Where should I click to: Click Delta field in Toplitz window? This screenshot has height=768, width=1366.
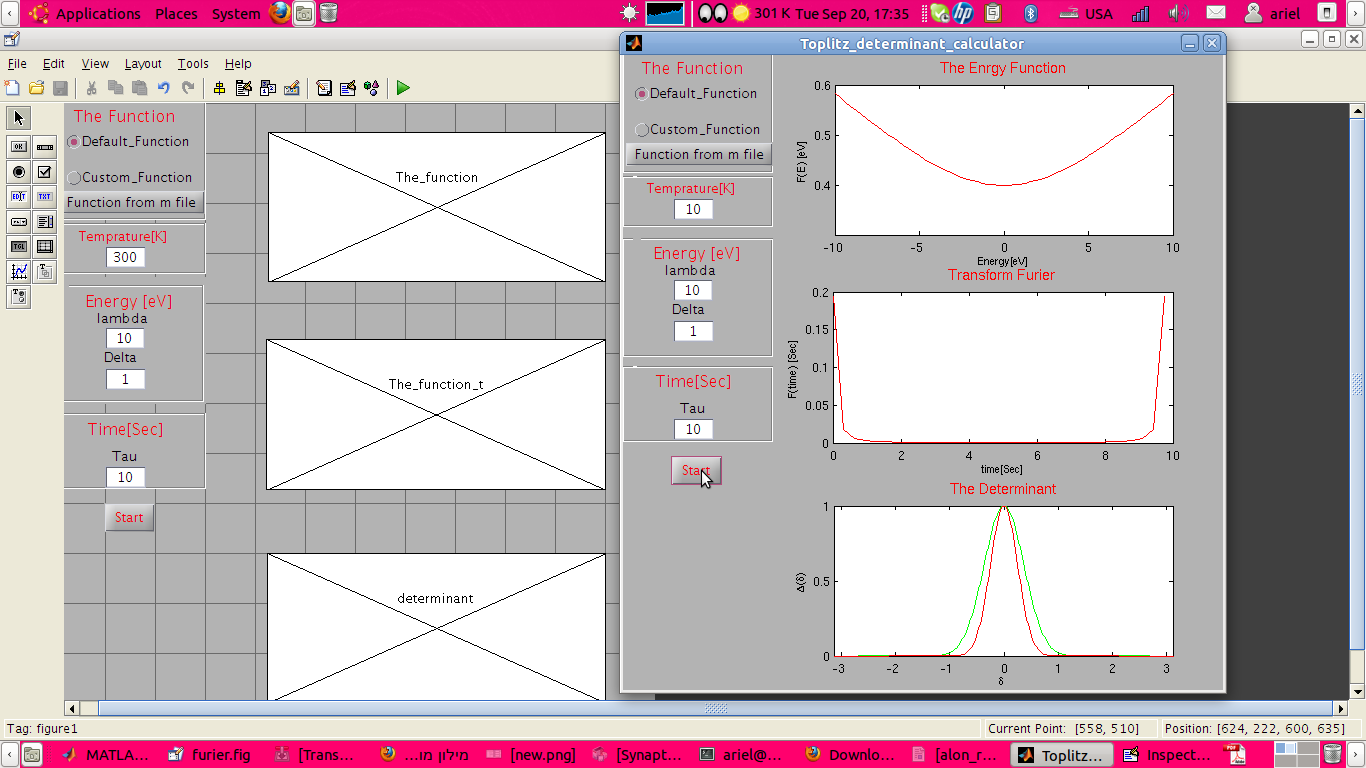click(693, 331)
